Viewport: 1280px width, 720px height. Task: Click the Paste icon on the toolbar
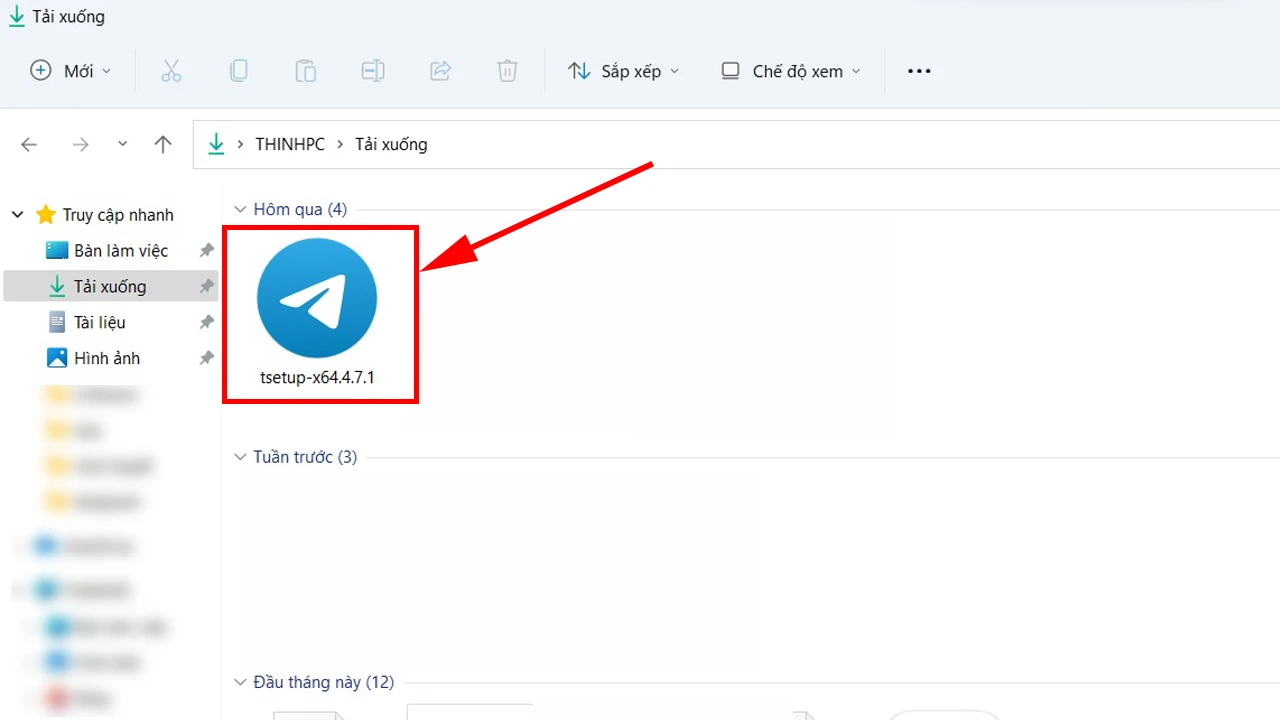coord(305,70)
